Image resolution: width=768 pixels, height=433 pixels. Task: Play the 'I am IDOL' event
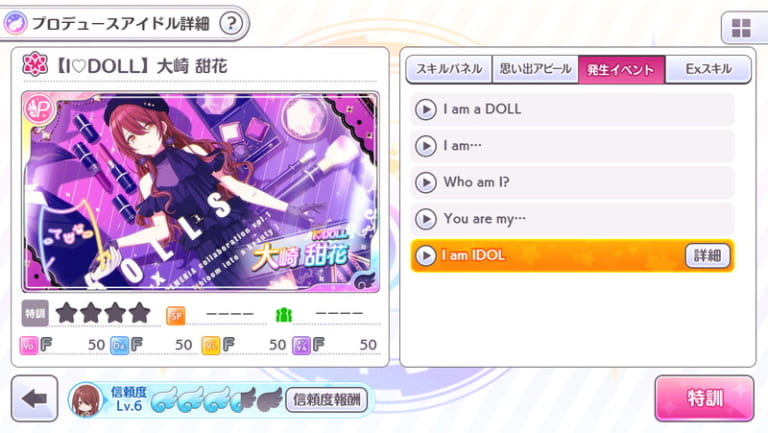(x=426, y=255)
